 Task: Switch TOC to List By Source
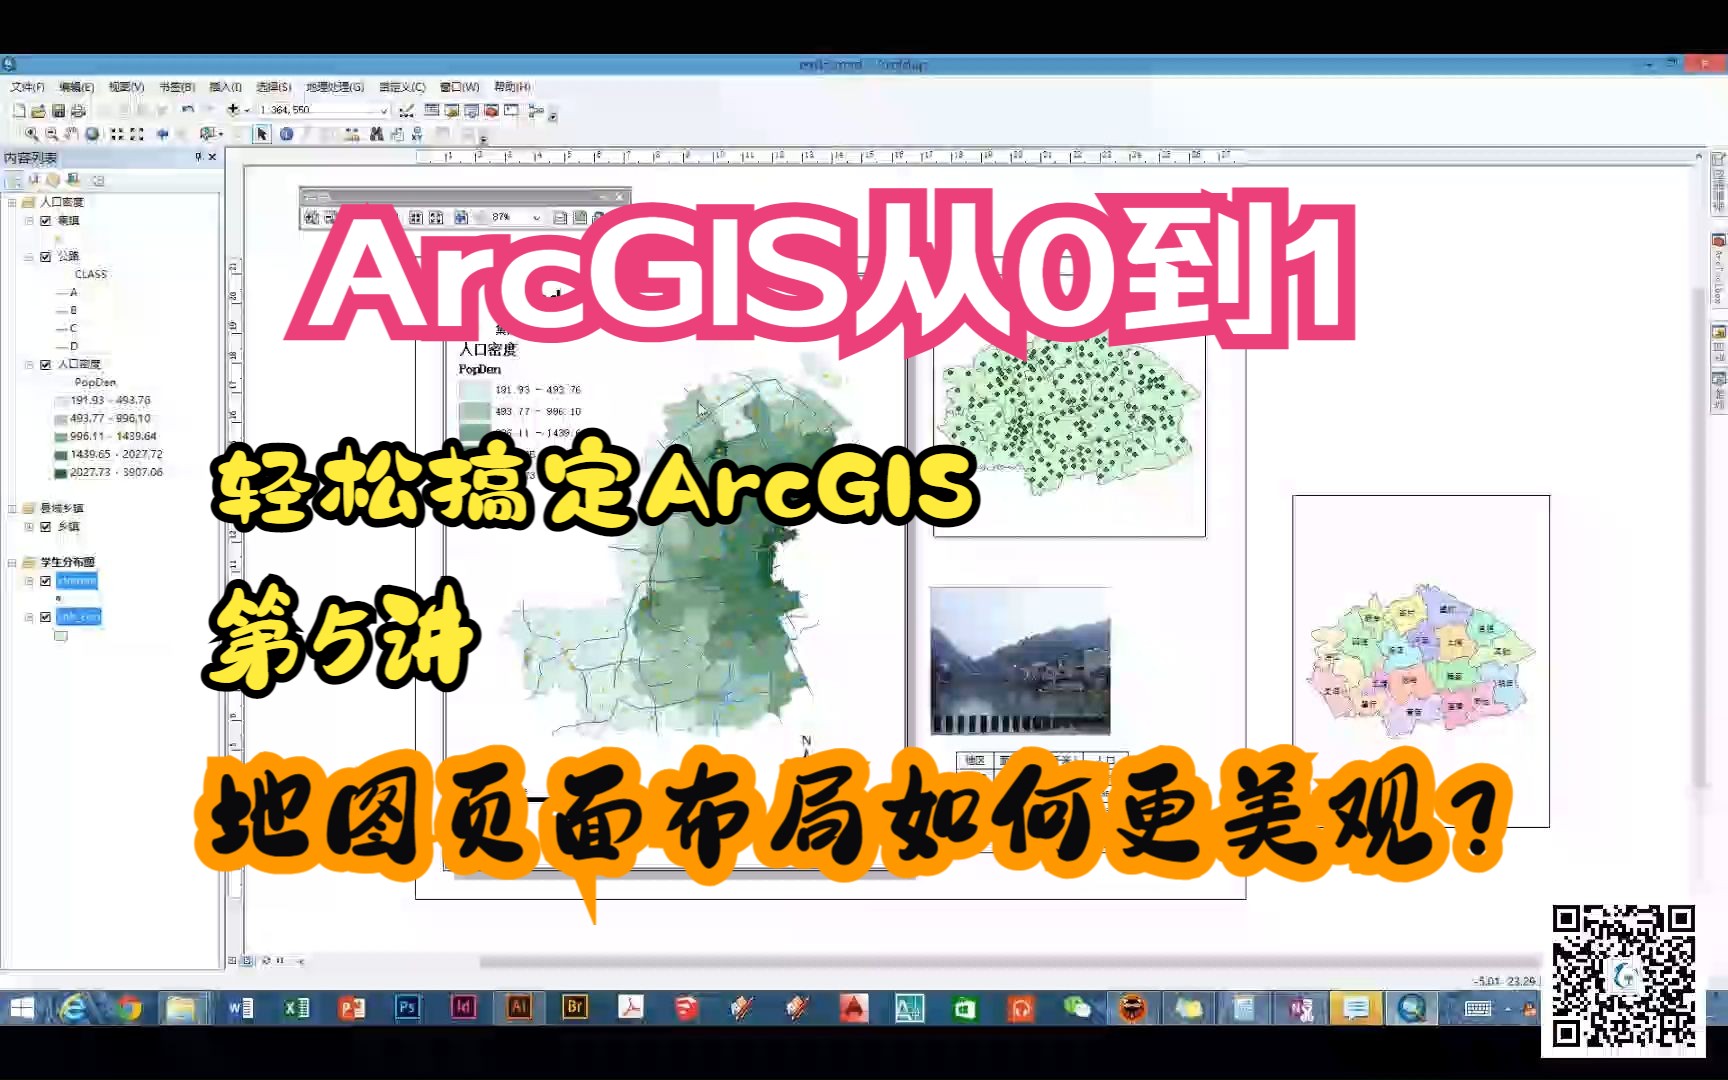click(33, 180)
